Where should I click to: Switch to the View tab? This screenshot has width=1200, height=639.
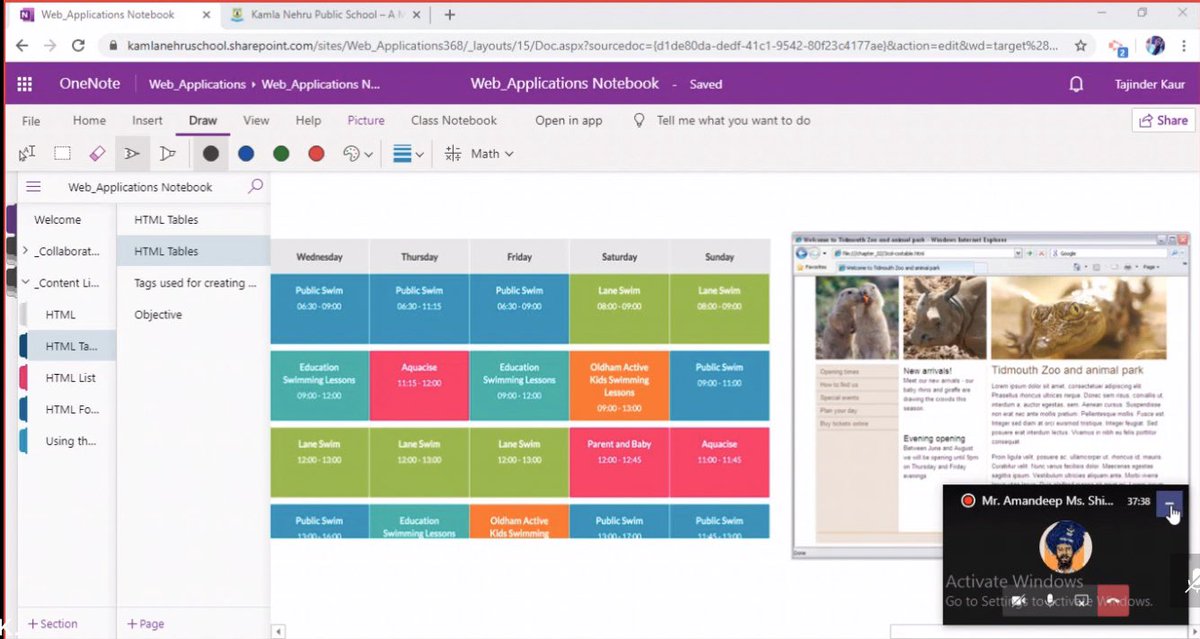tap(256, 120)
